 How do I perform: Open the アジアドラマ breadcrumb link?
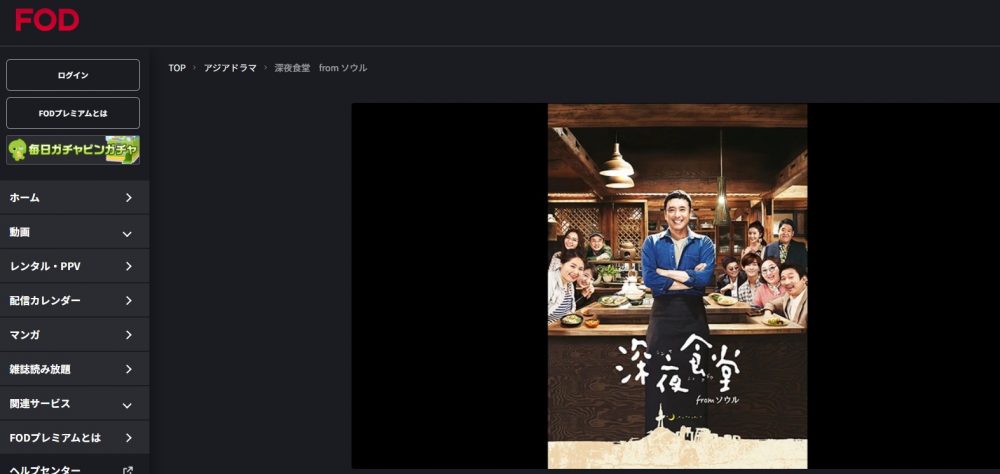[x=230, y=68]
